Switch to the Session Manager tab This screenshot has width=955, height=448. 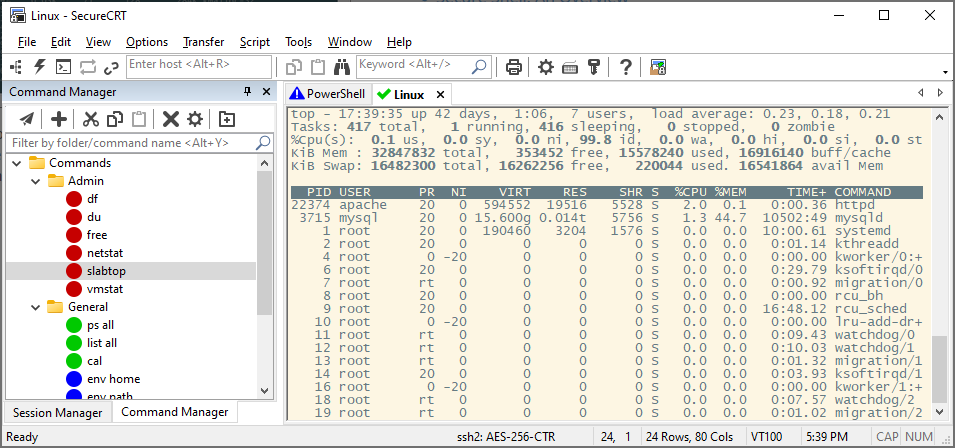point(56,412)
